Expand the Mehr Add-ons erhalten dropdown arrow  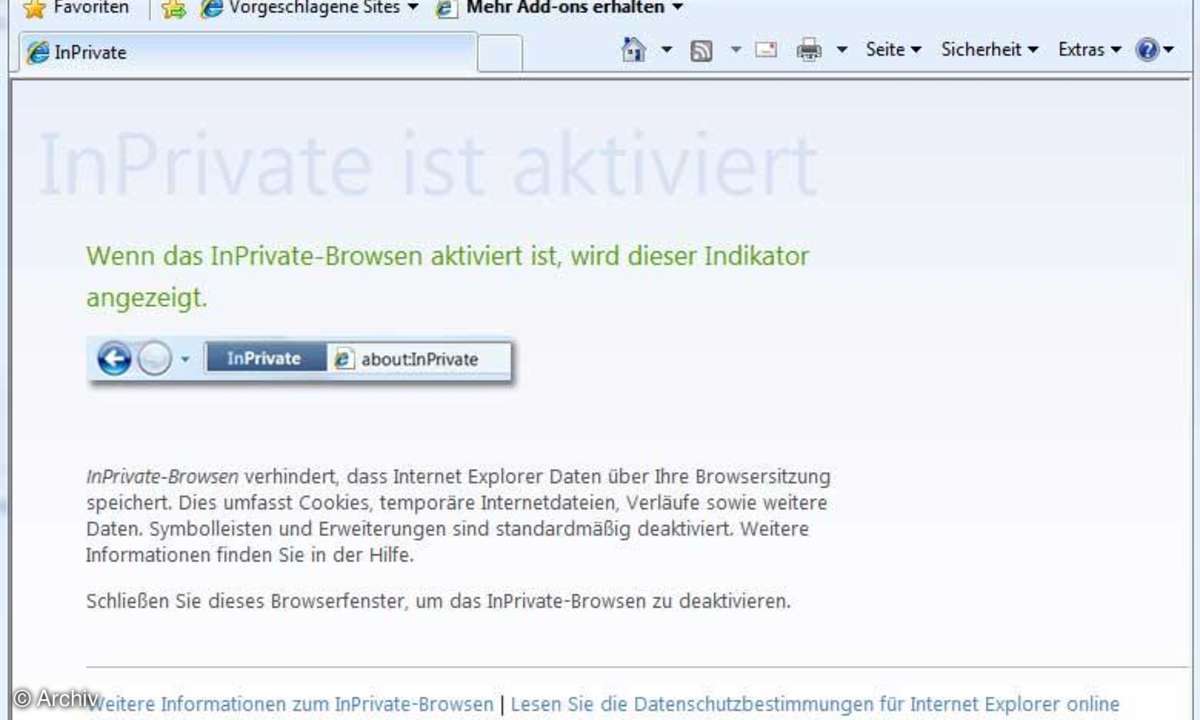tap(678, 8)
